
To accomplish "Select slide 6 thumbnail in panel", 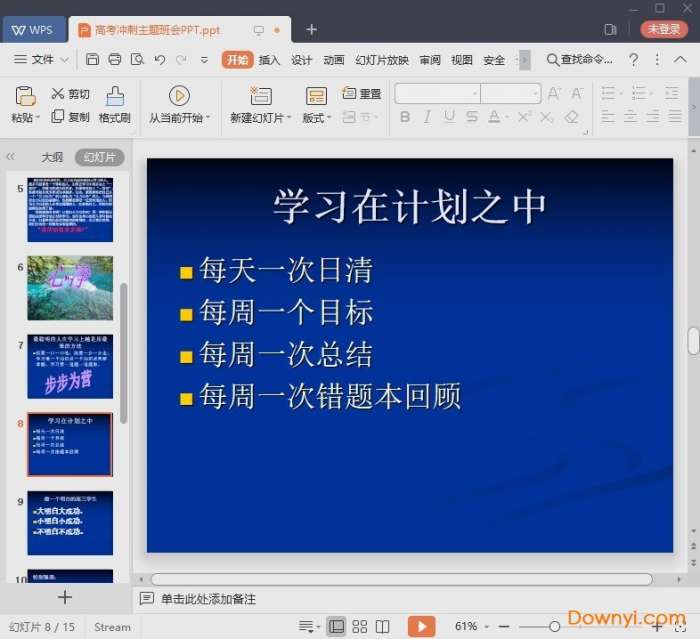I will [x=70, y=288].
